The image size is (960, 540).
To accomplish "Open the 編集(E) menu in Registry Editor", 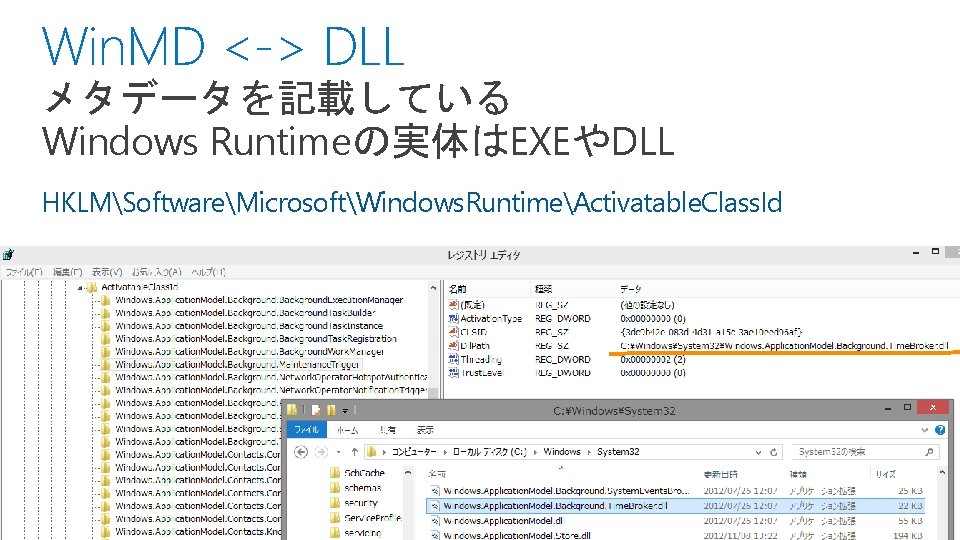I will 67,272.
